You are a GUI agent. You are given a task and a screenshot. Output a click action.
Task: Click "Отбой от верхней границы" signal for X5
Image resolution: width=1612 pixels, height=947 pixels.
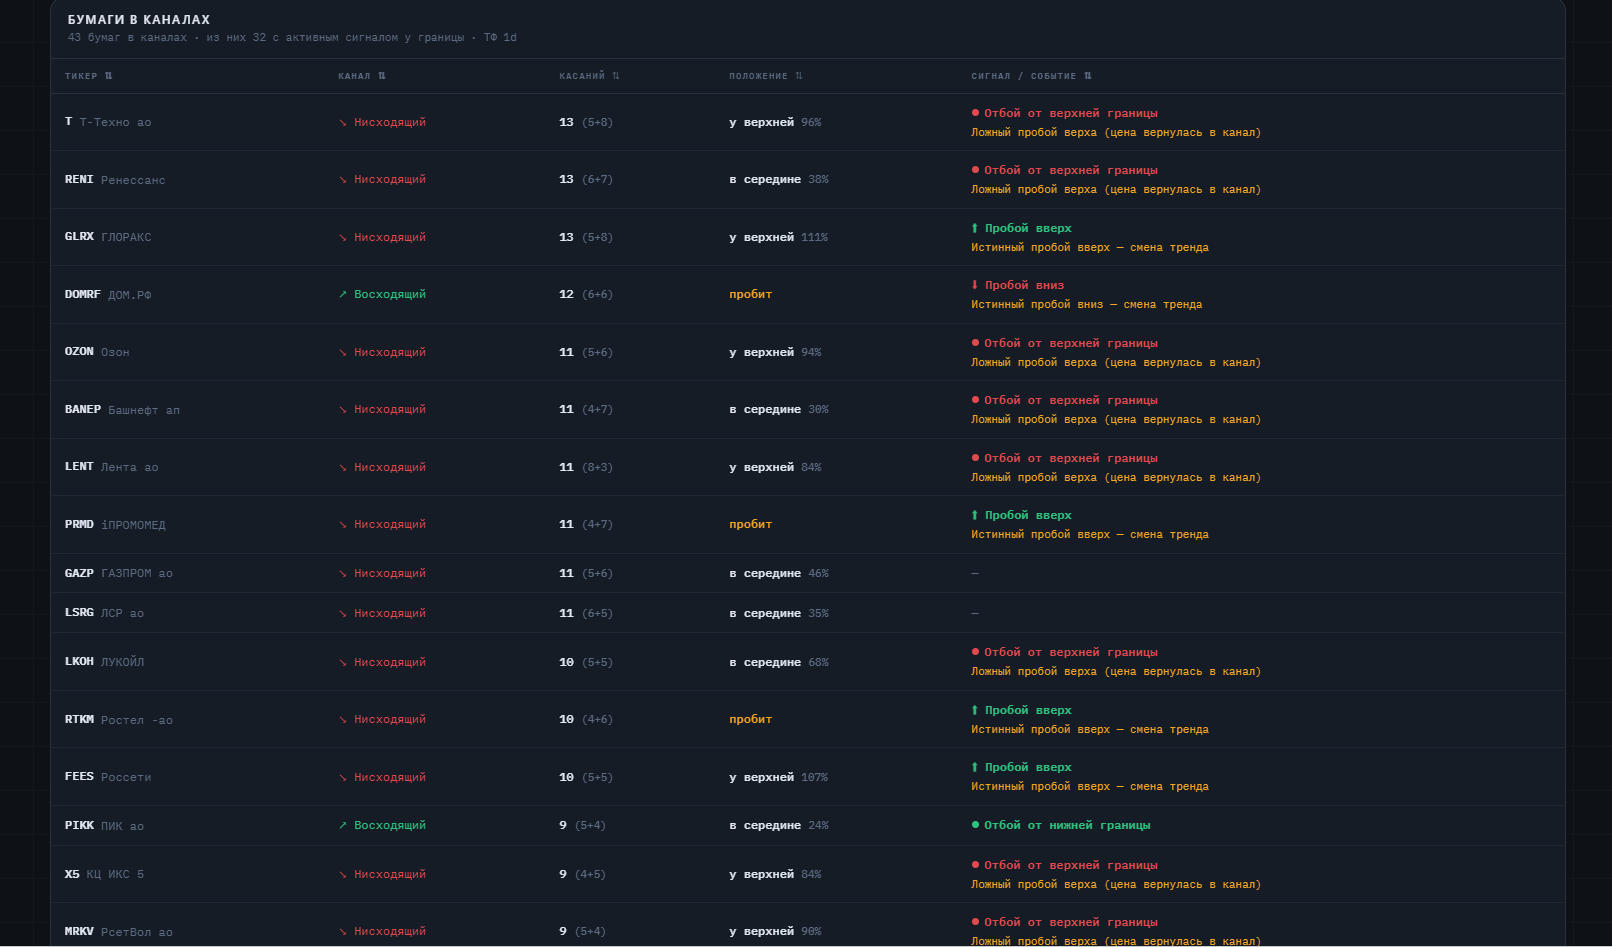(1071, 865)
